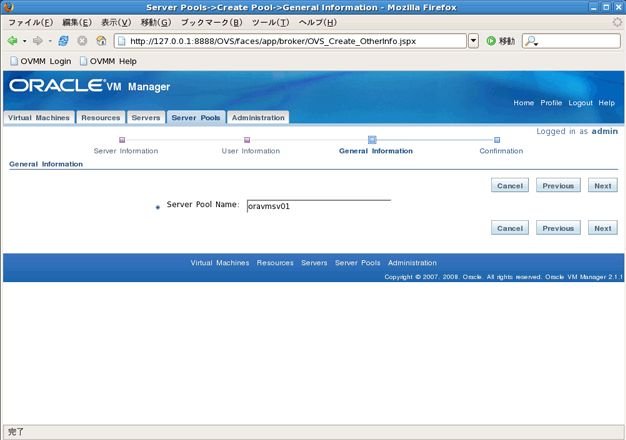
Task: Open the OVMM Login bookmark
Action: pos(41,61)
